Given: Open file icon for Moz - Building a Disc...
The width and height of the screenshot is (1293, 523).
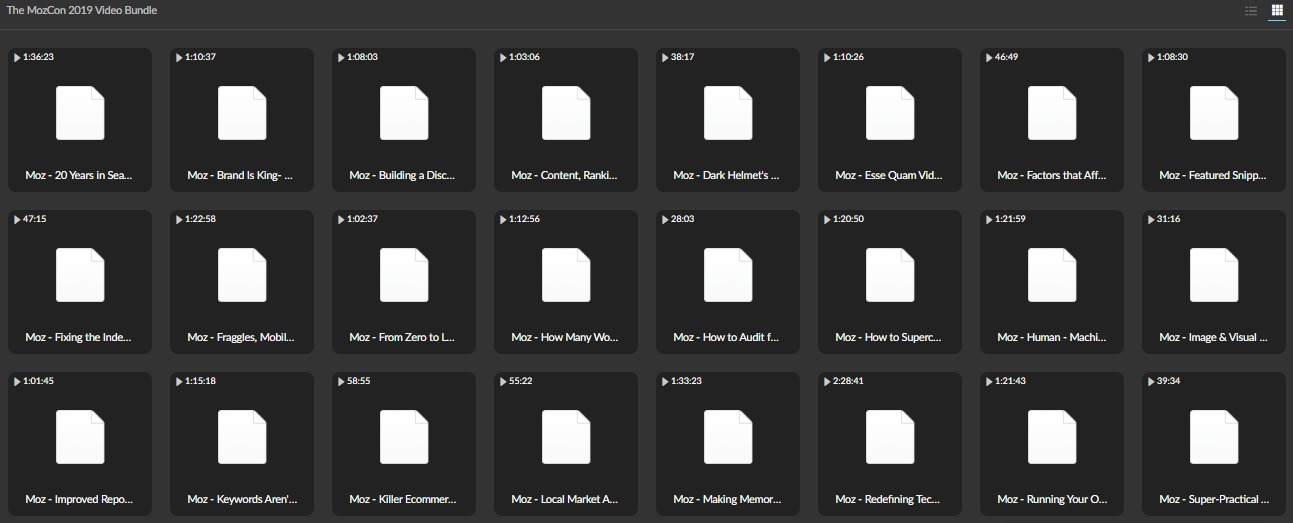Looking at the screenshot, I should 404,113.
